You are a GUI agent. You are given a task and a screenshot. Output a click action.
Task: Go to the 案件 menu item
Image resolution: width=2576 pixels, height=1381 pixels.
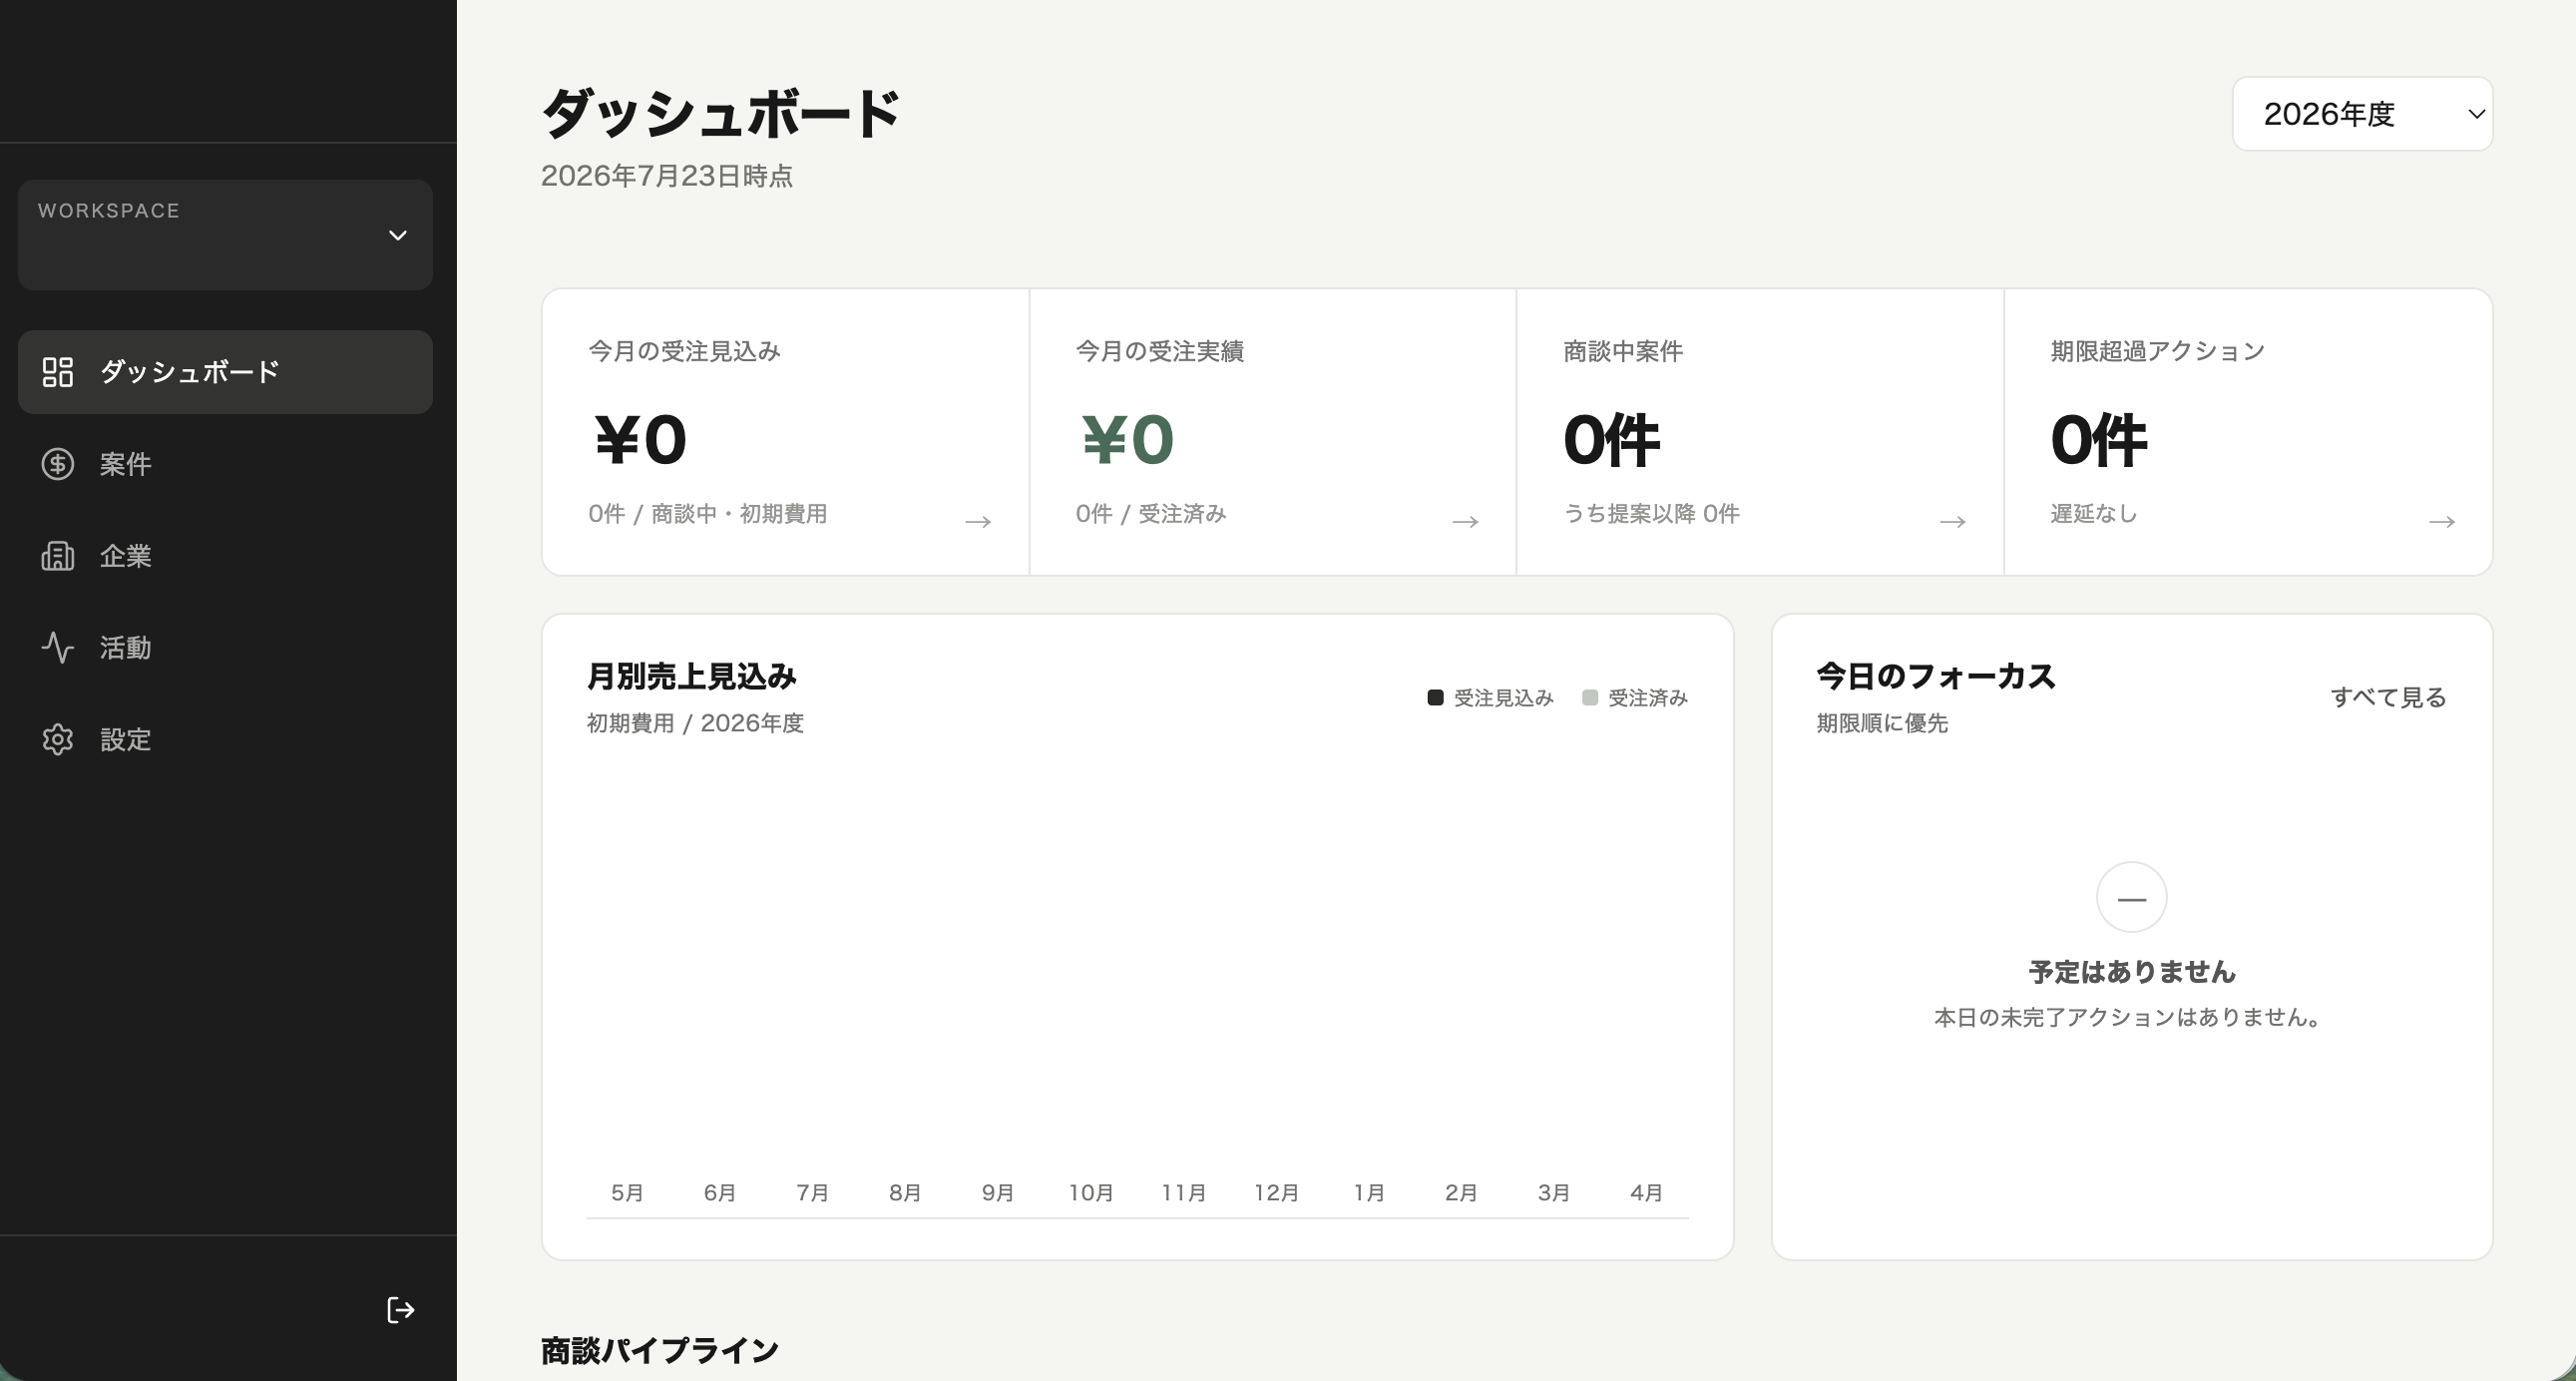point(225,464)
